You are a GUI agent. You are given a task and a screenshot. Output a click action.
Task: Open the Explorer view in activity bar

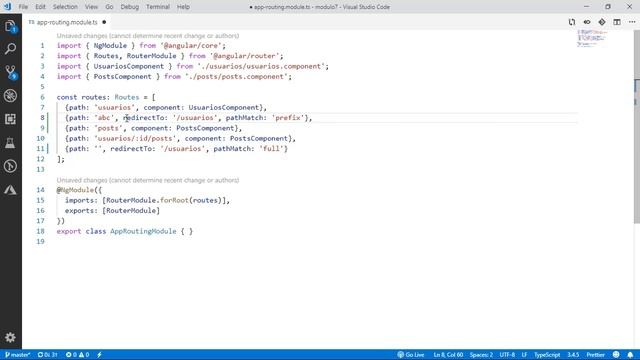click(x=10, y=27)
